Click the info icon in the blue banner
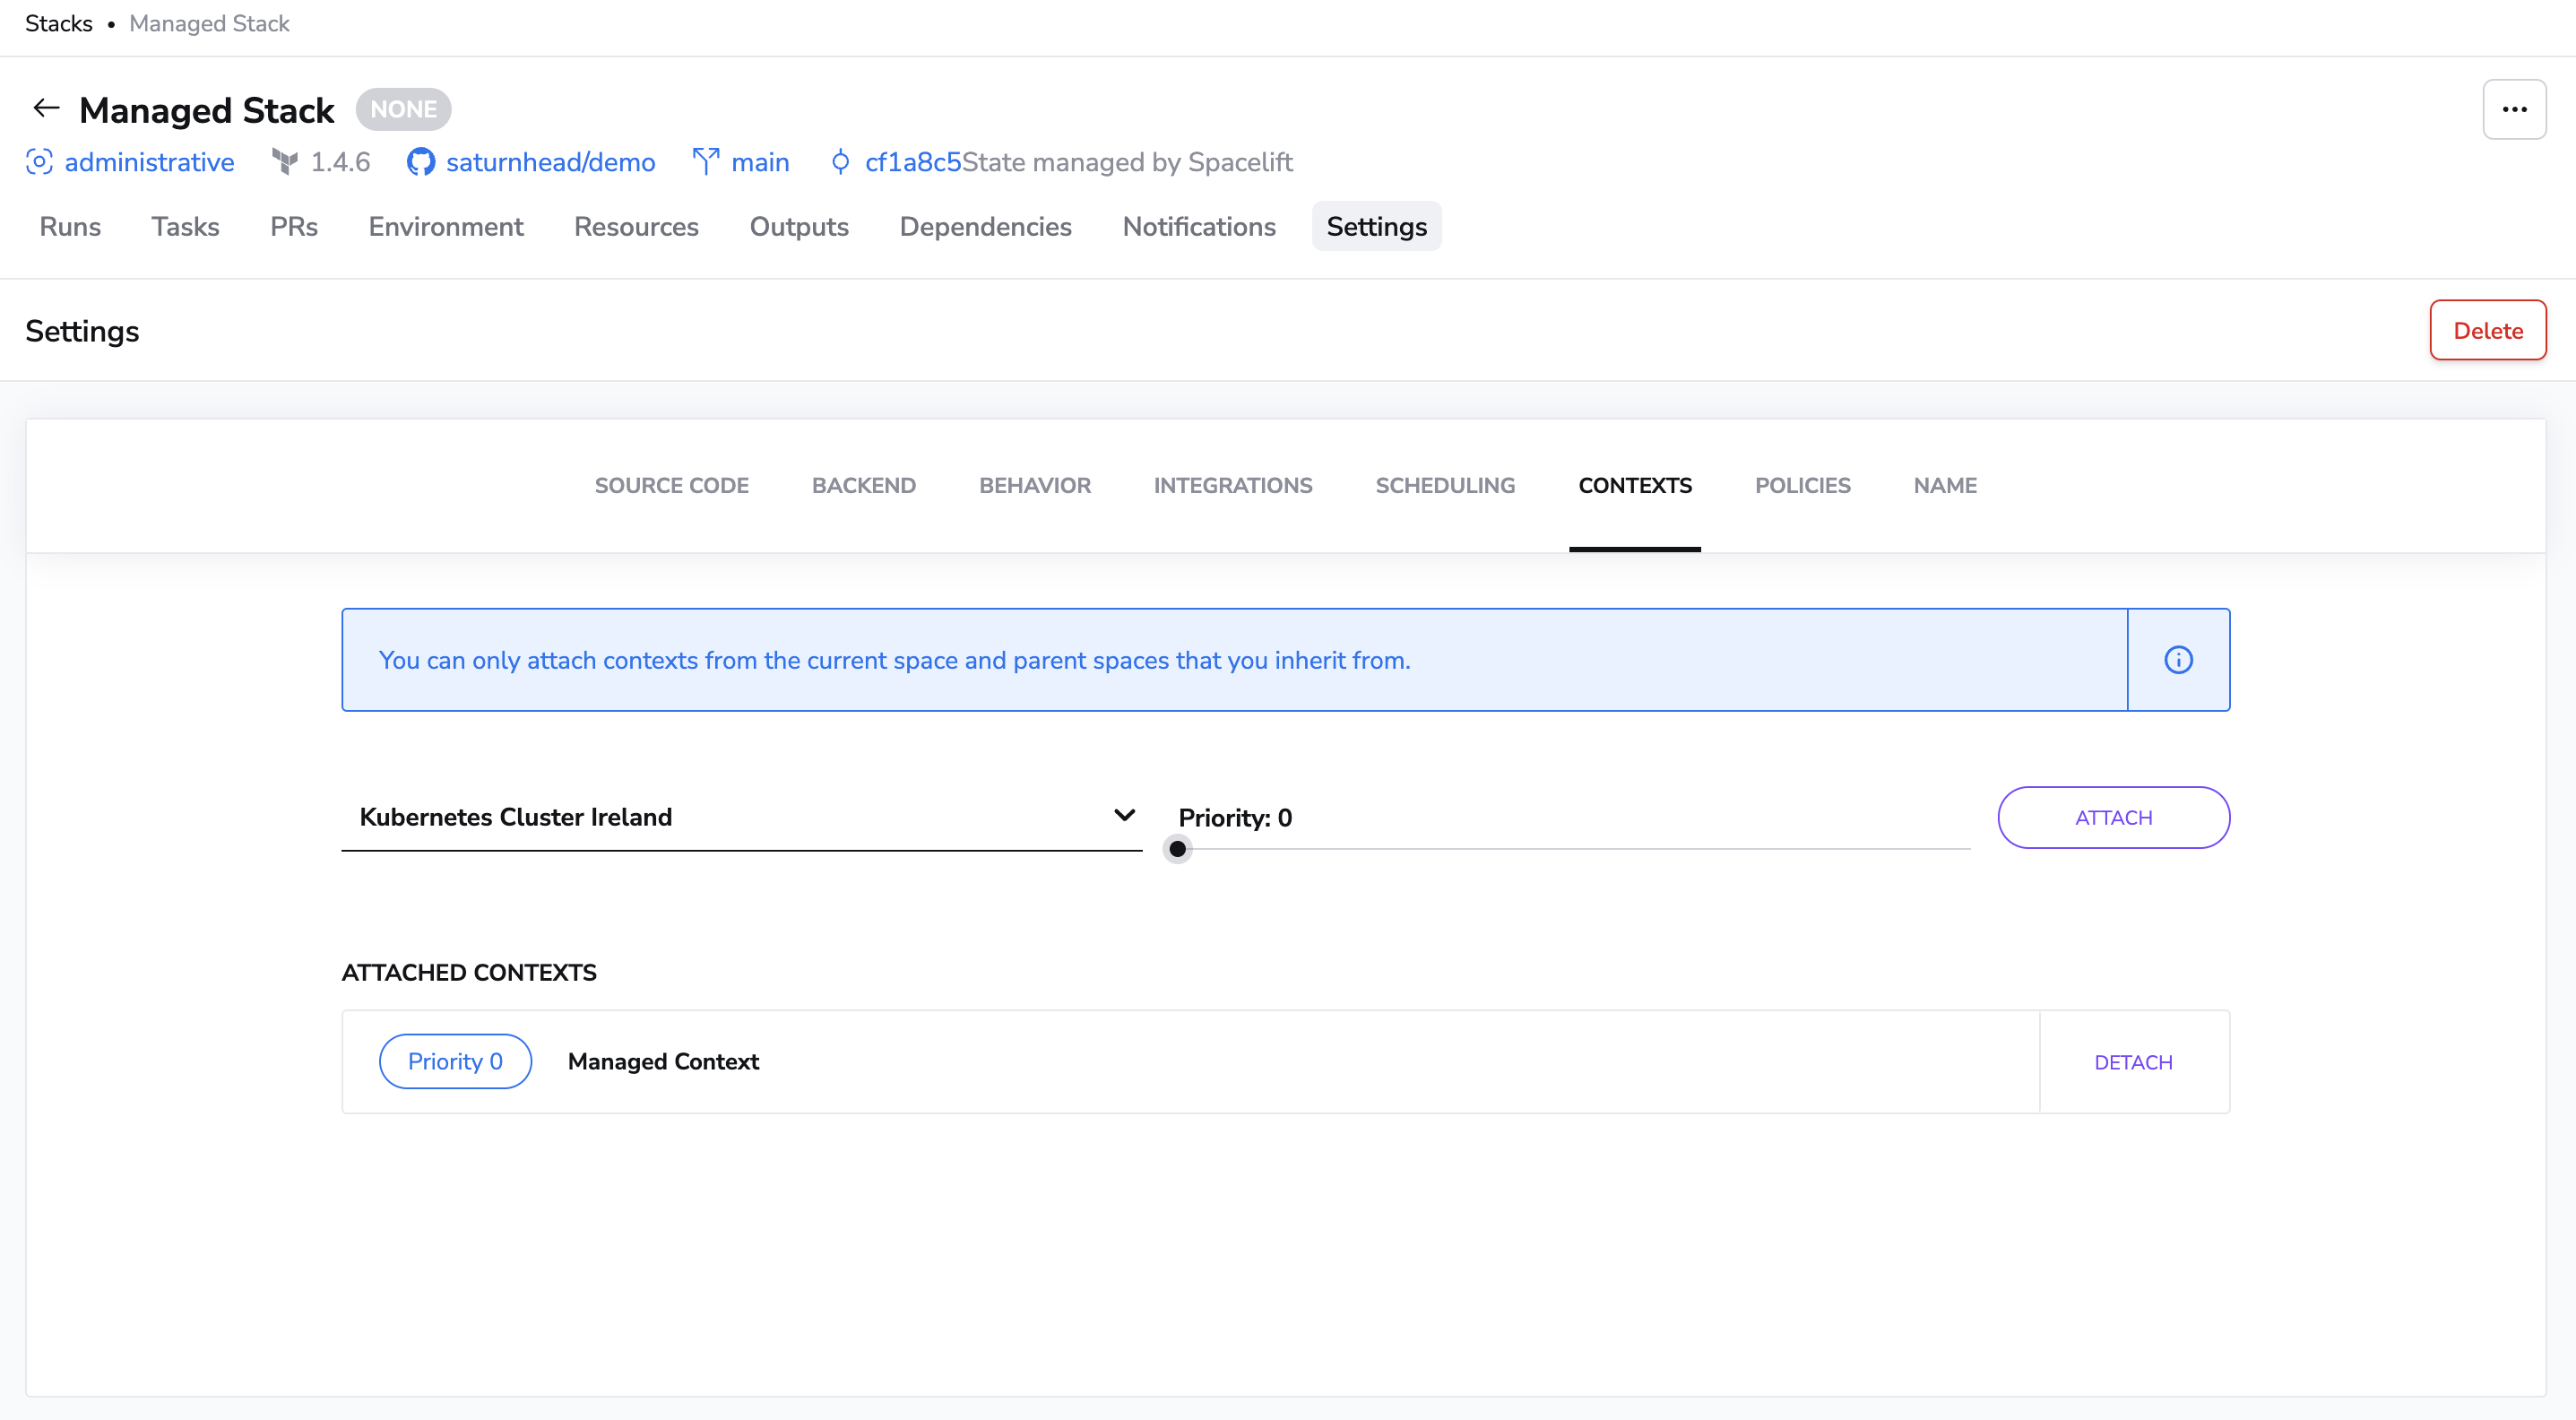 point(2178,660)
